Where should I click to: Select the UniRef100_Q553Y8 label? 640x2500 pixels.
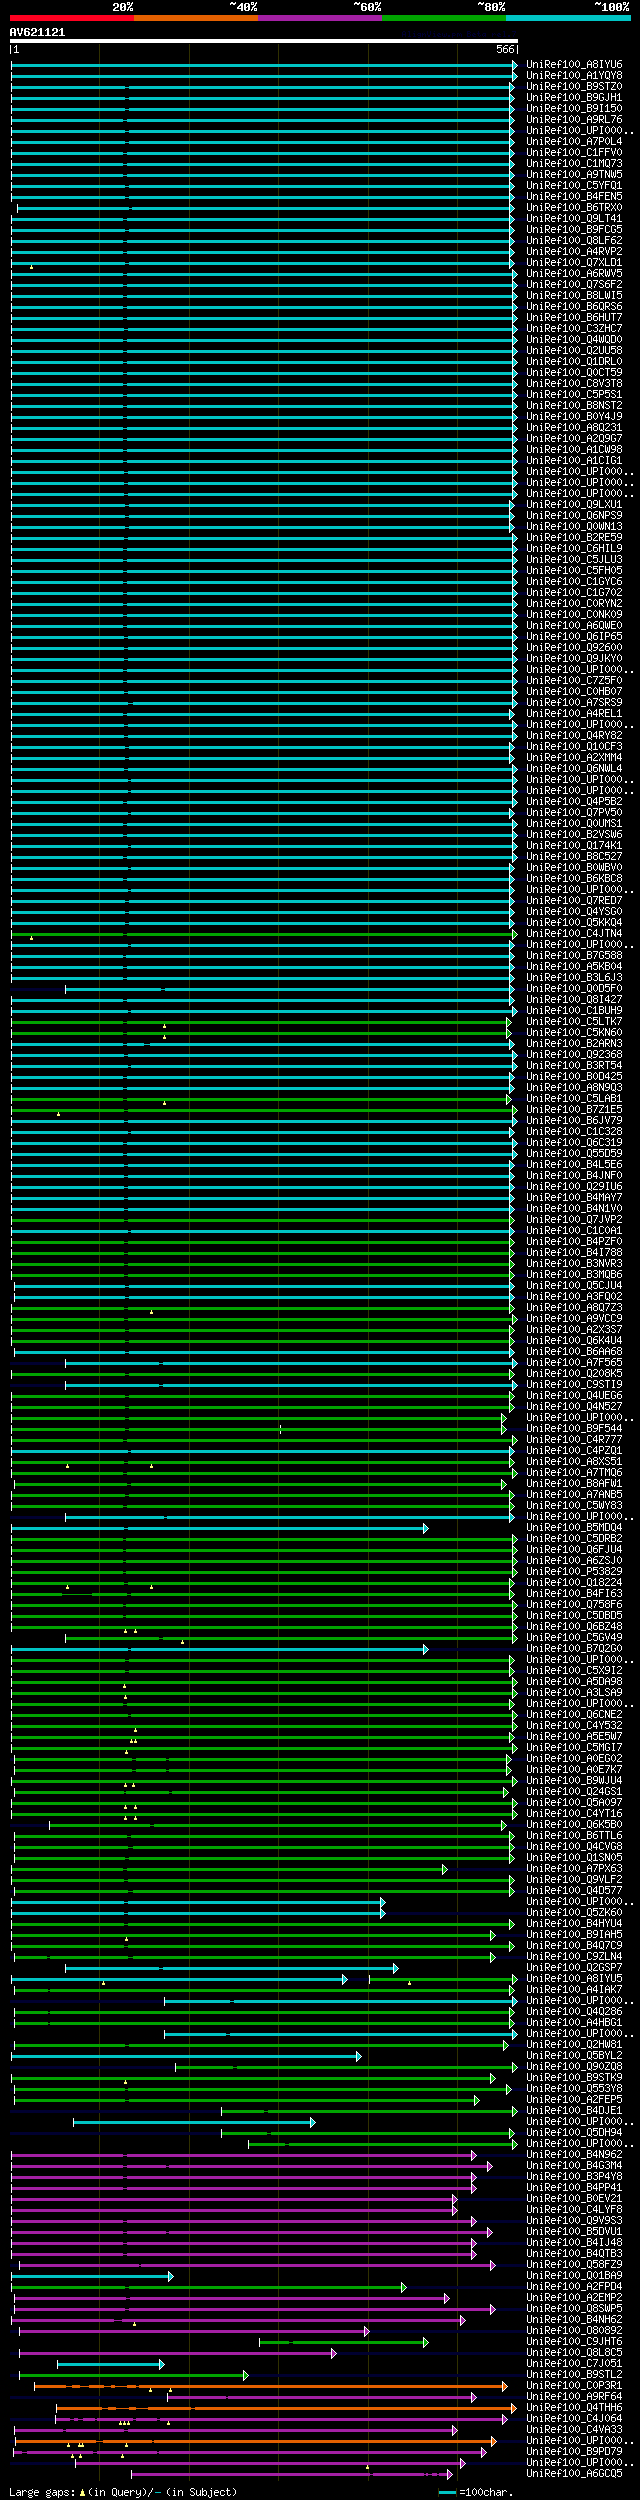pos(574,2088)
